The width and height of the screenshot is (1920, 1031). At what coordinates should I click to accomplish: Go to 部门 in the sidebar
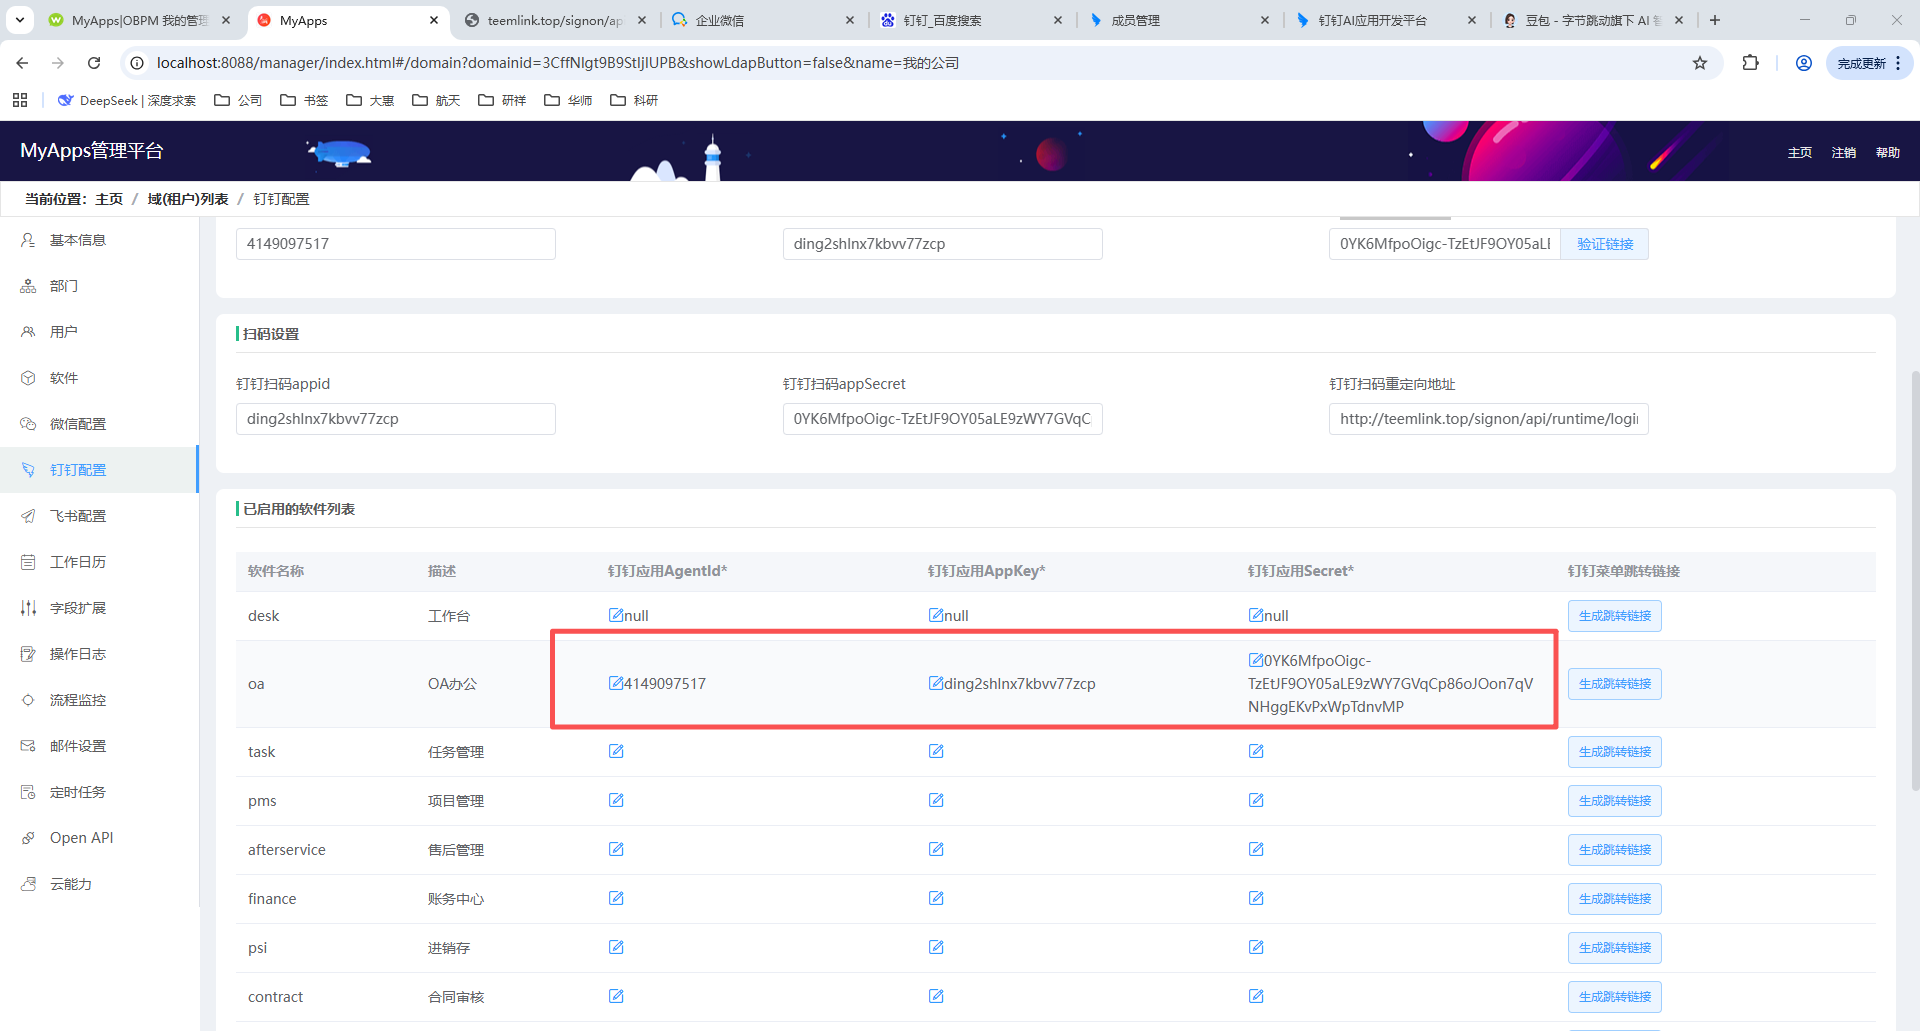99,286
